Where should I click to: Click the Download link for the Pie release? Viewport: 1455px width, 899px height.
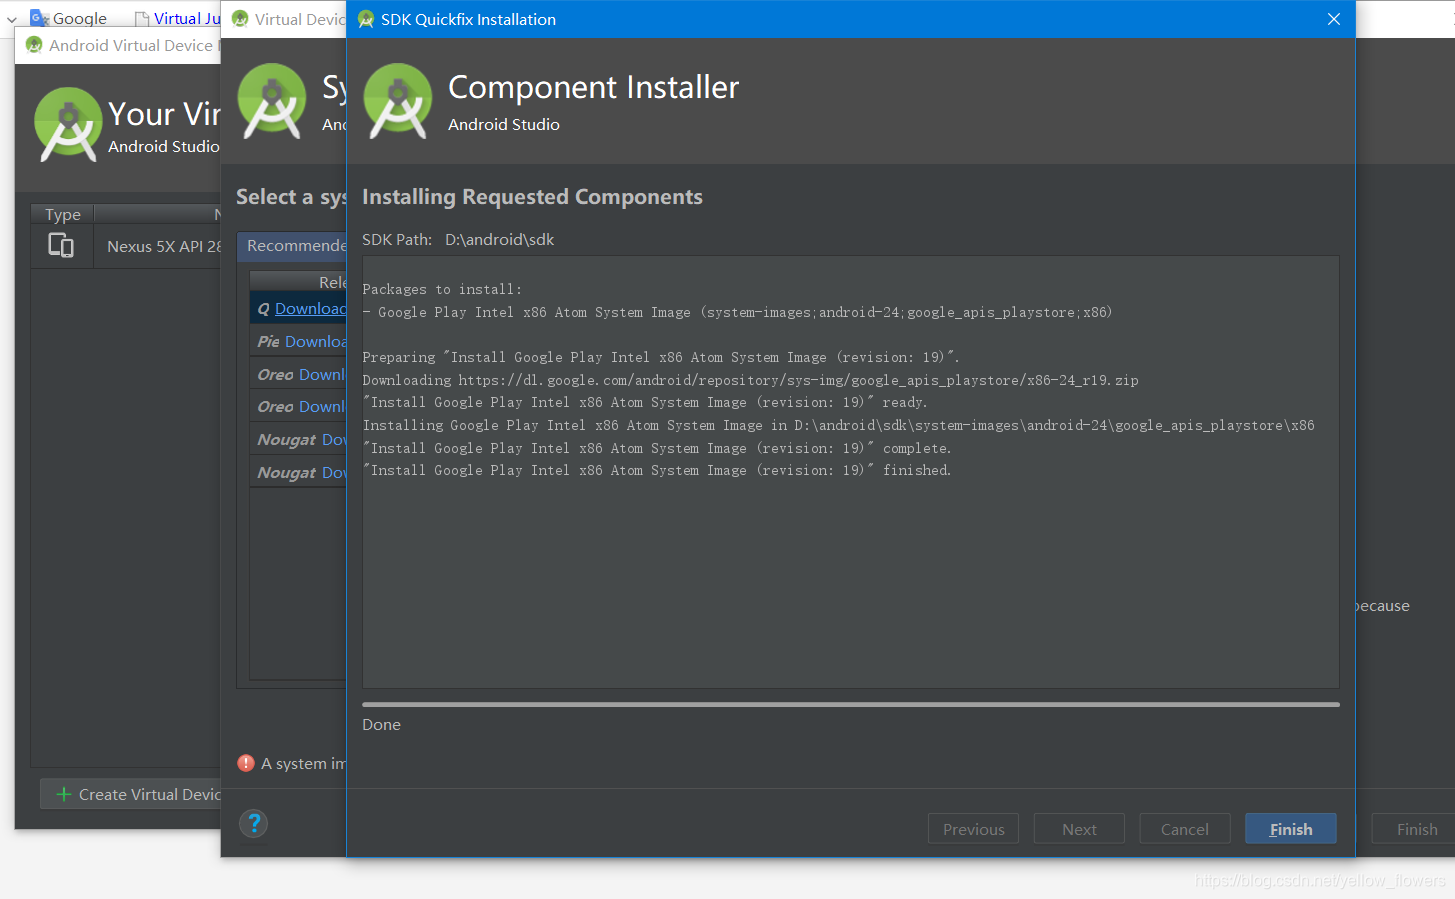point(315,341)
